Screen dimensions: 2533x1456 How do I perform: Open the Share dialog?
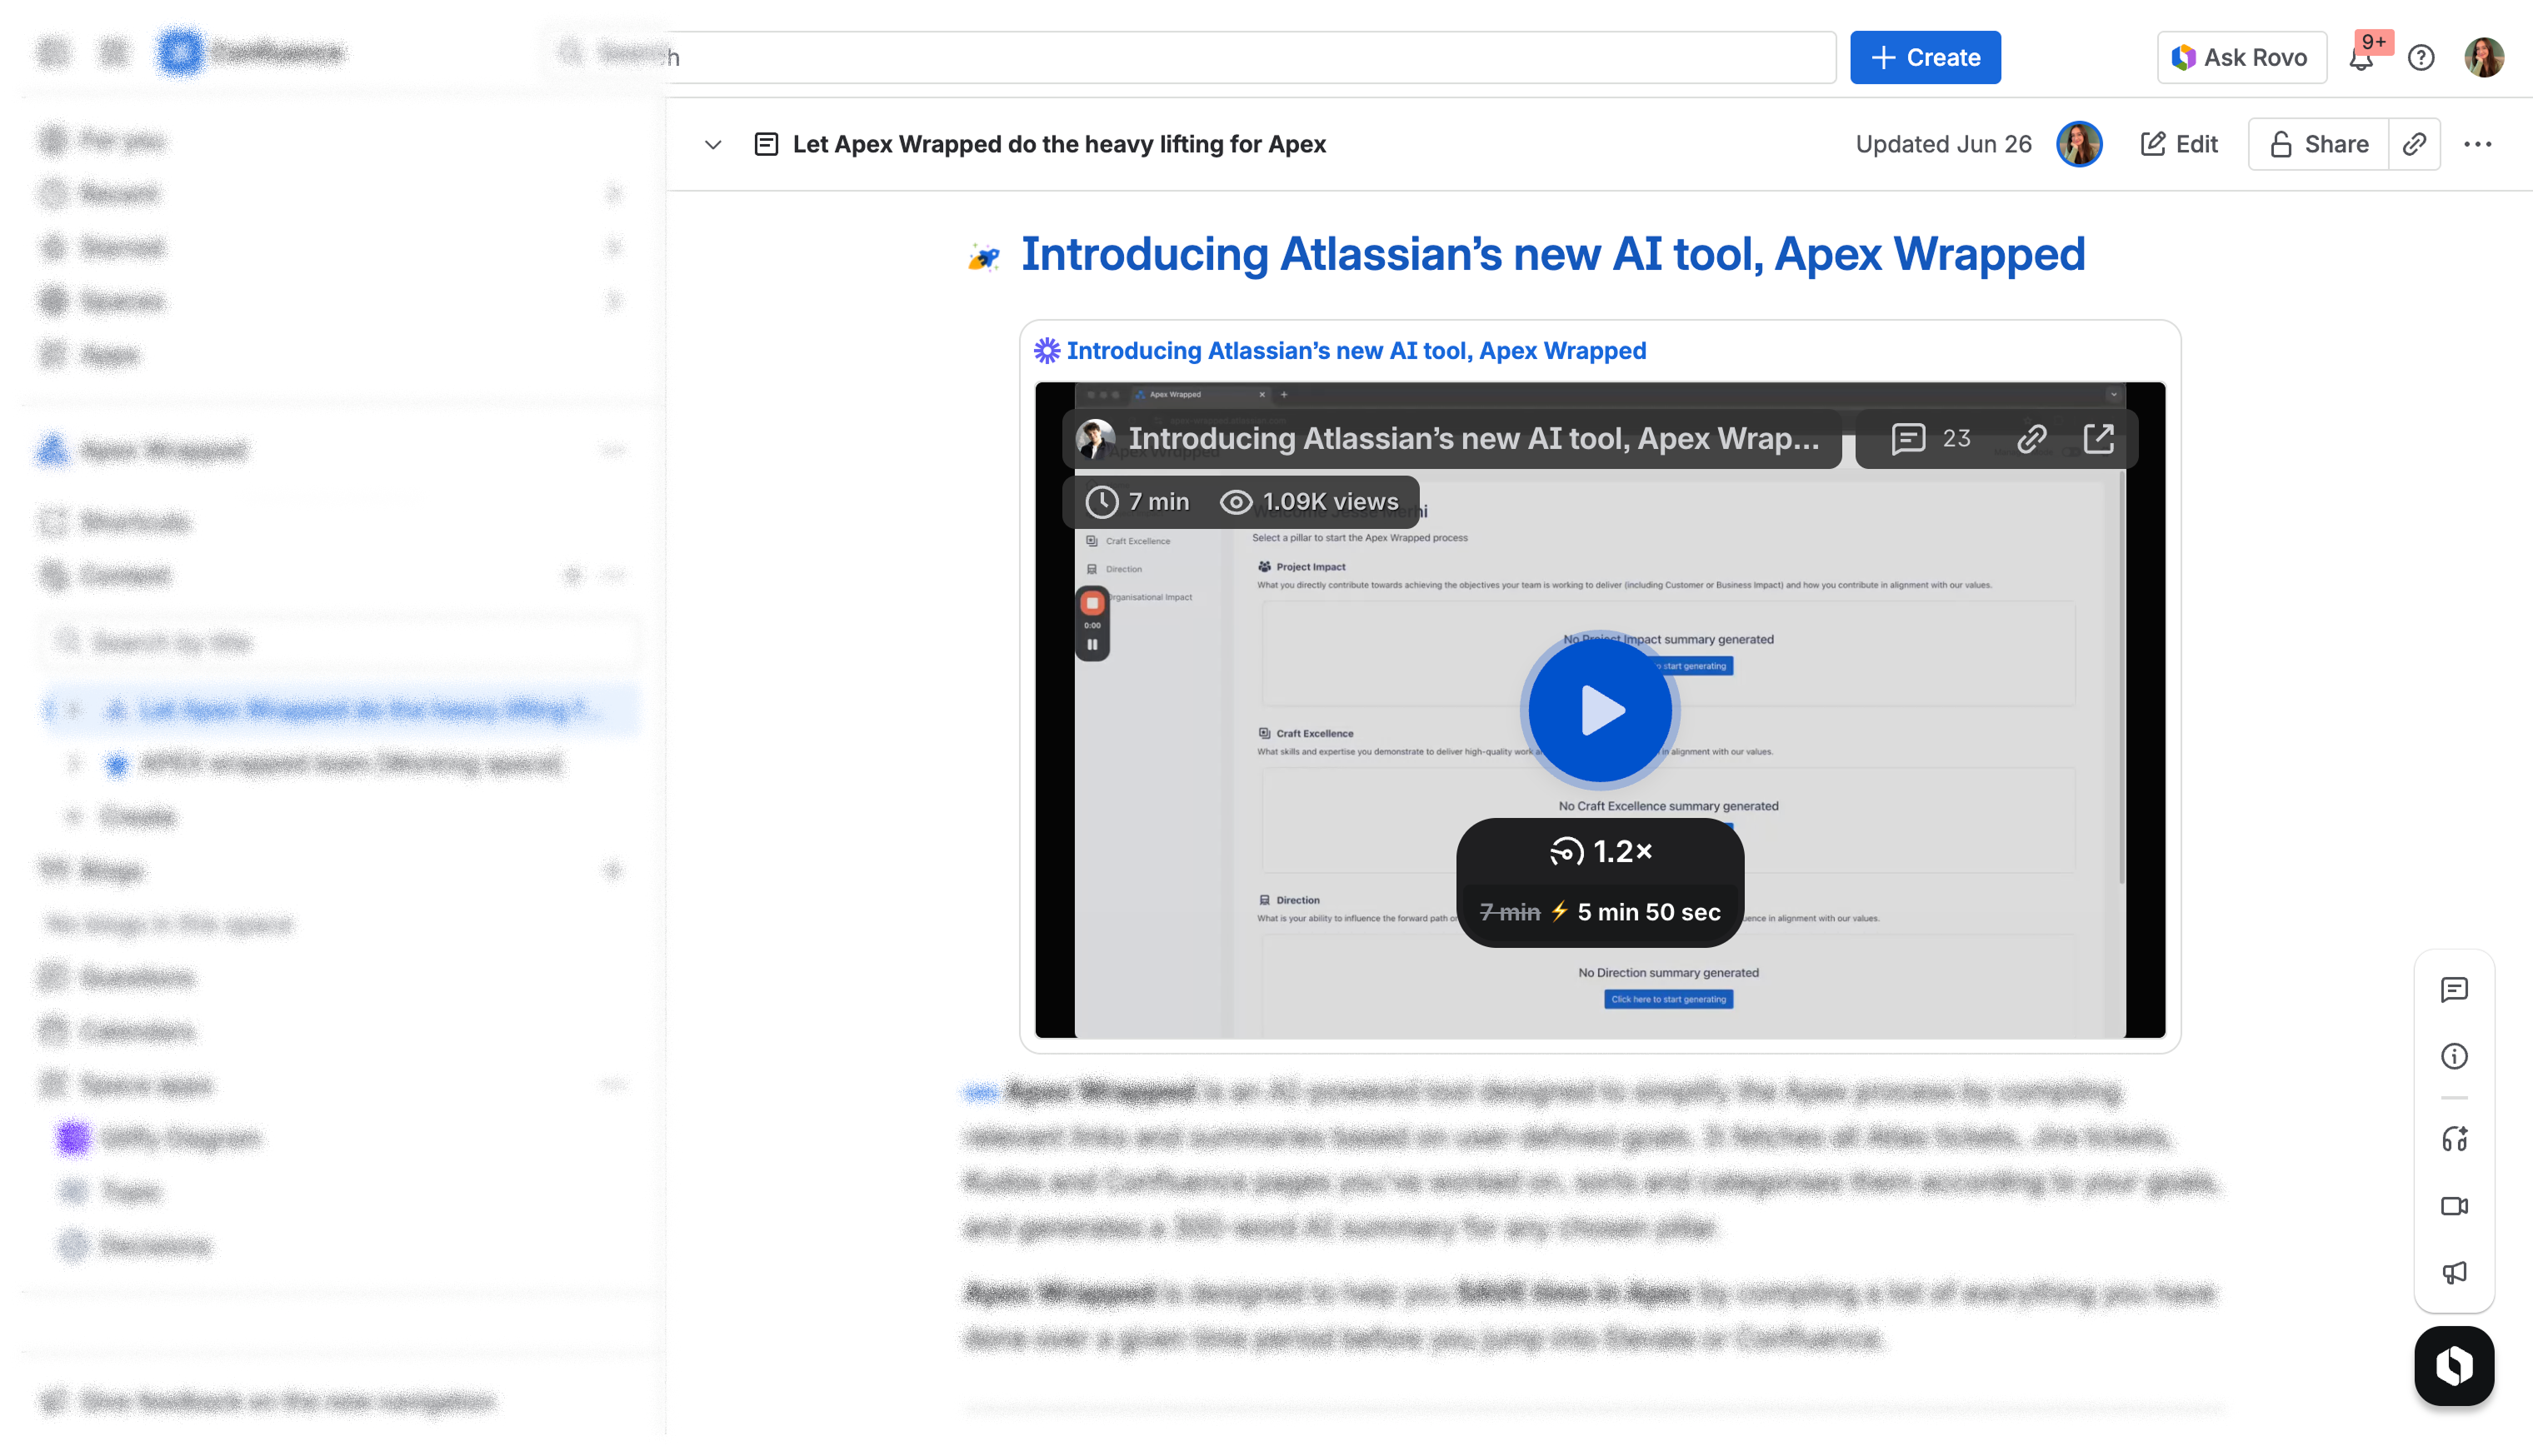2318,144
